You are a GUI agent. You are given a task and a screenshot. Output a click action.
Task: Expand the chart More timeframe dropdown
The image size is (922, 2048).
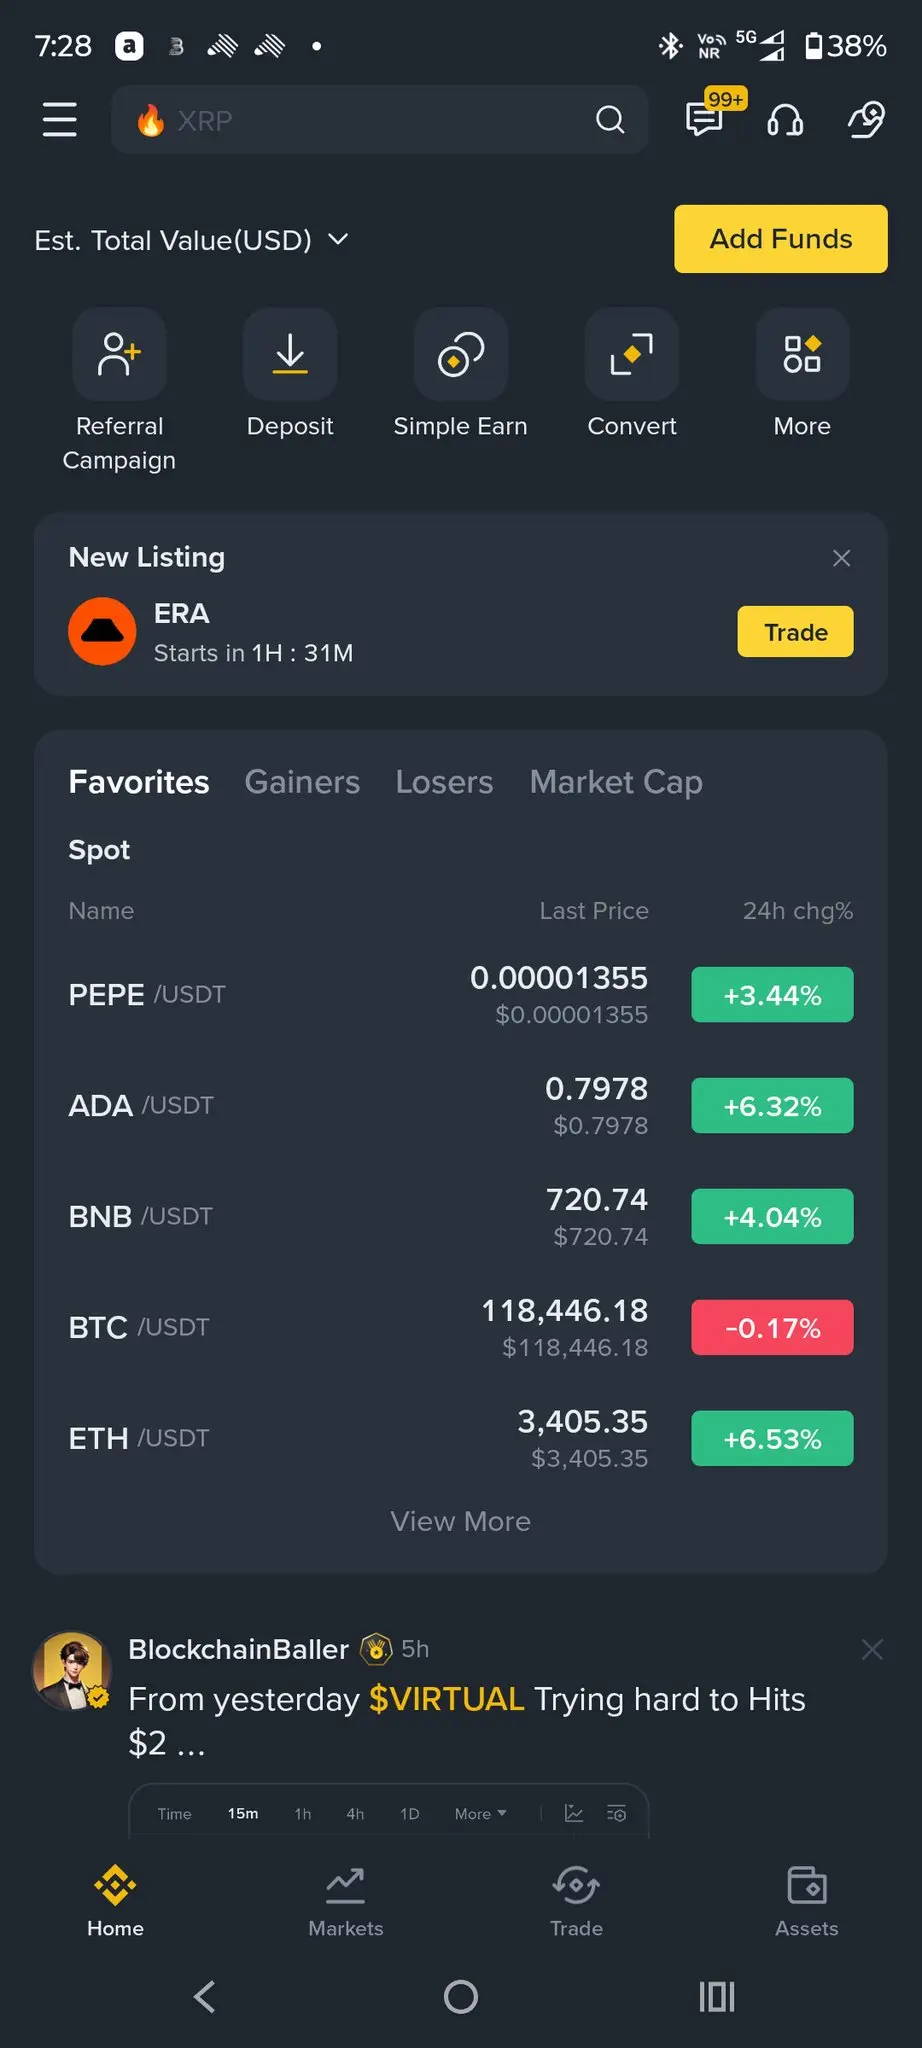click(x=481, y=1814)
